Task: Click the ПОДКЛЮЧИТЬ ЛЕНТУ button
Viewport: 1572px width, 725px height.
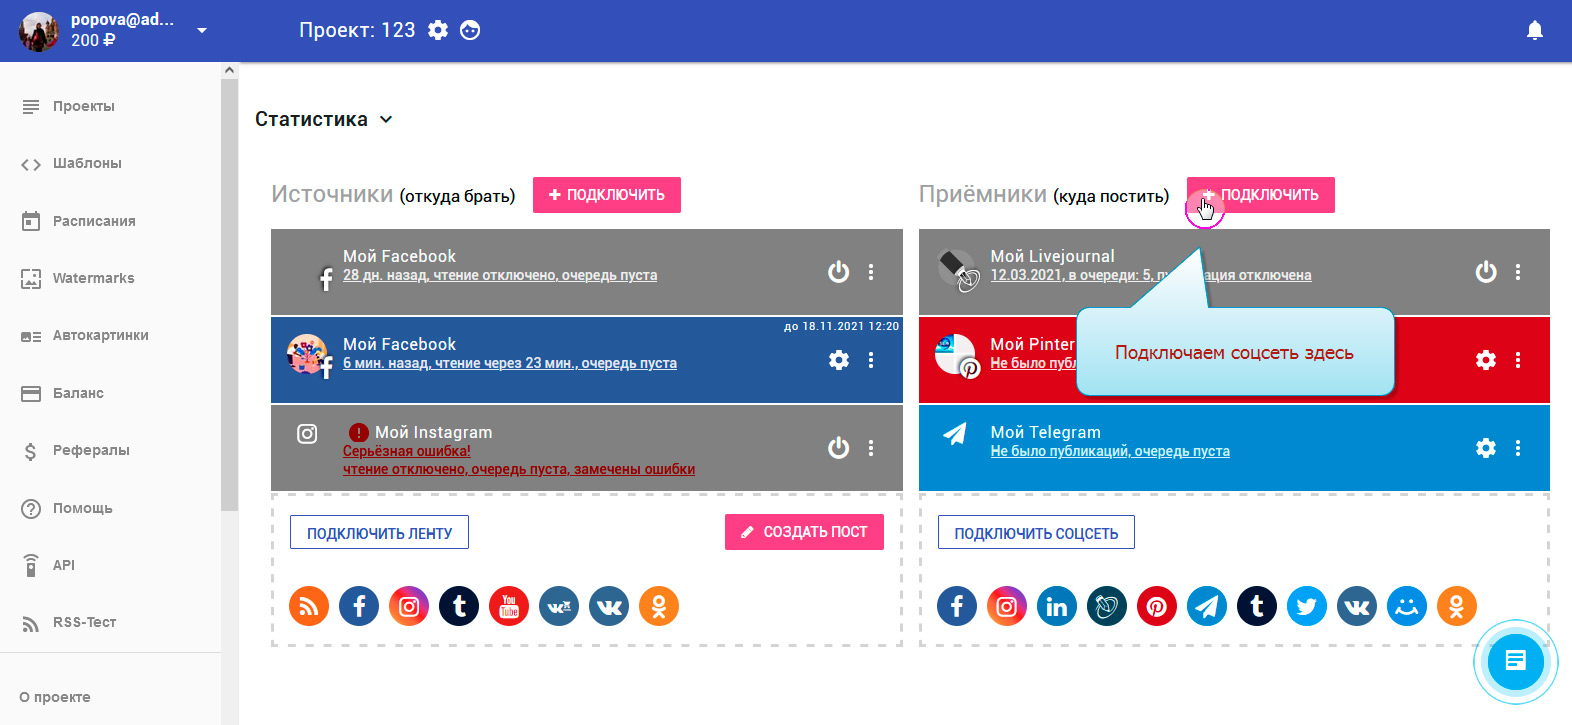Action: 379,533
